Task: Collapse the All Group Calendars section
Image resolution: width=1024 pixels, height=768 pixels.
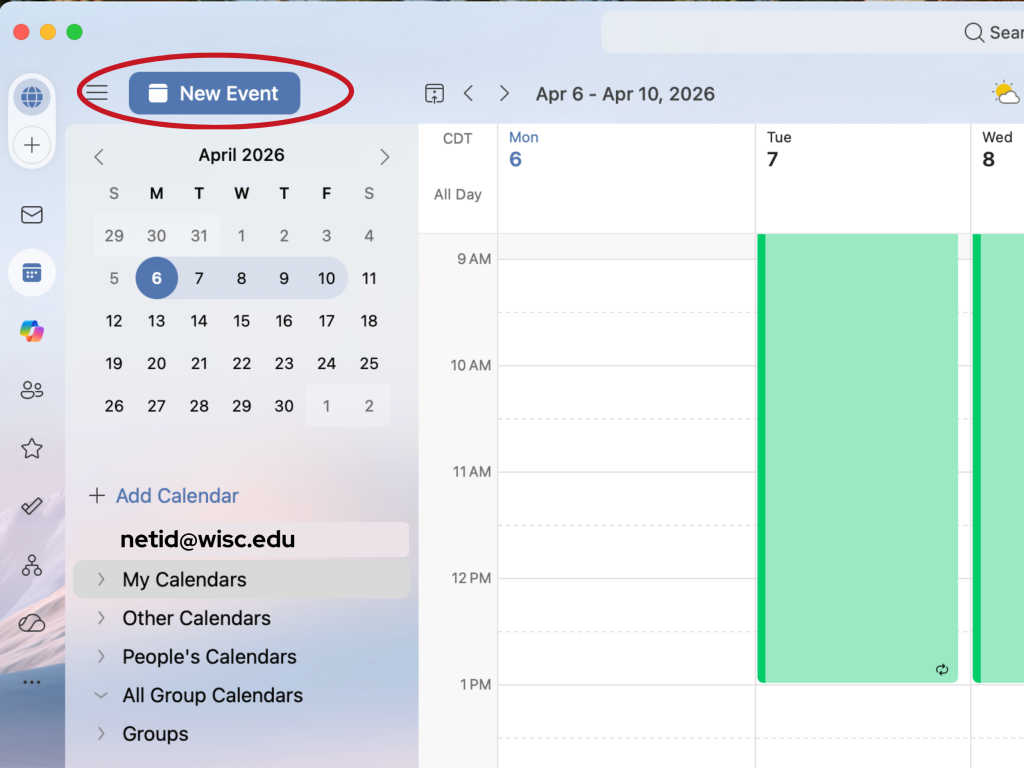Action: [x=101, y=695]
